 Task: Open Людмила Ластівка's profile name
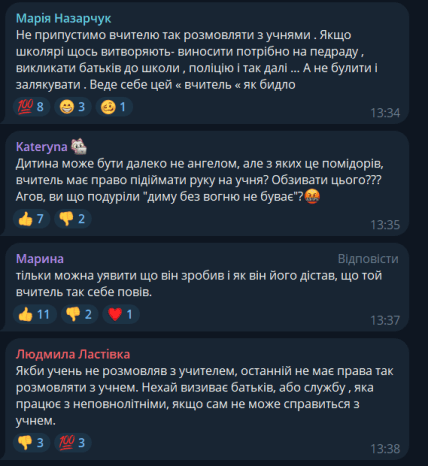[73, 354]
